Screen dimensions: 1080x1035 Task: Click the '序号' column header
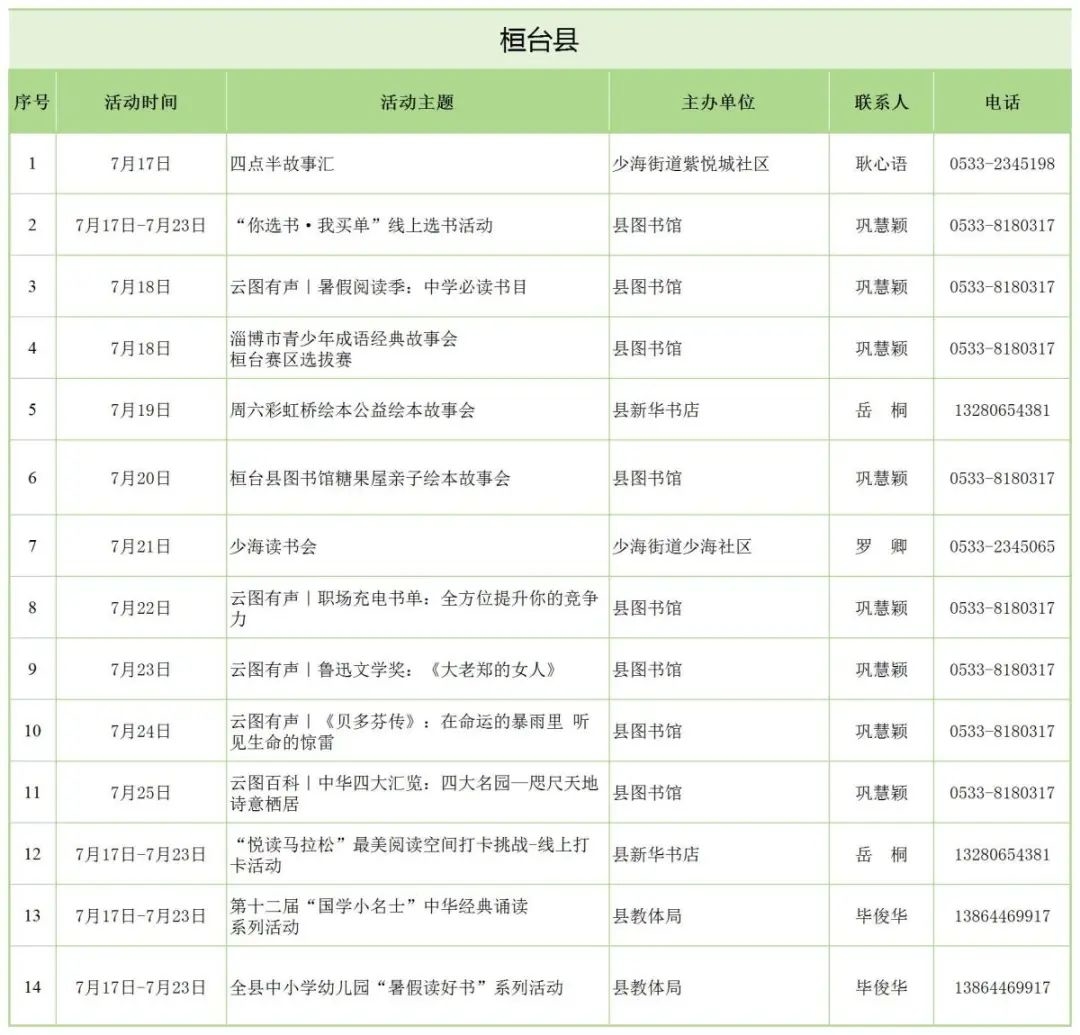[32, 103]
